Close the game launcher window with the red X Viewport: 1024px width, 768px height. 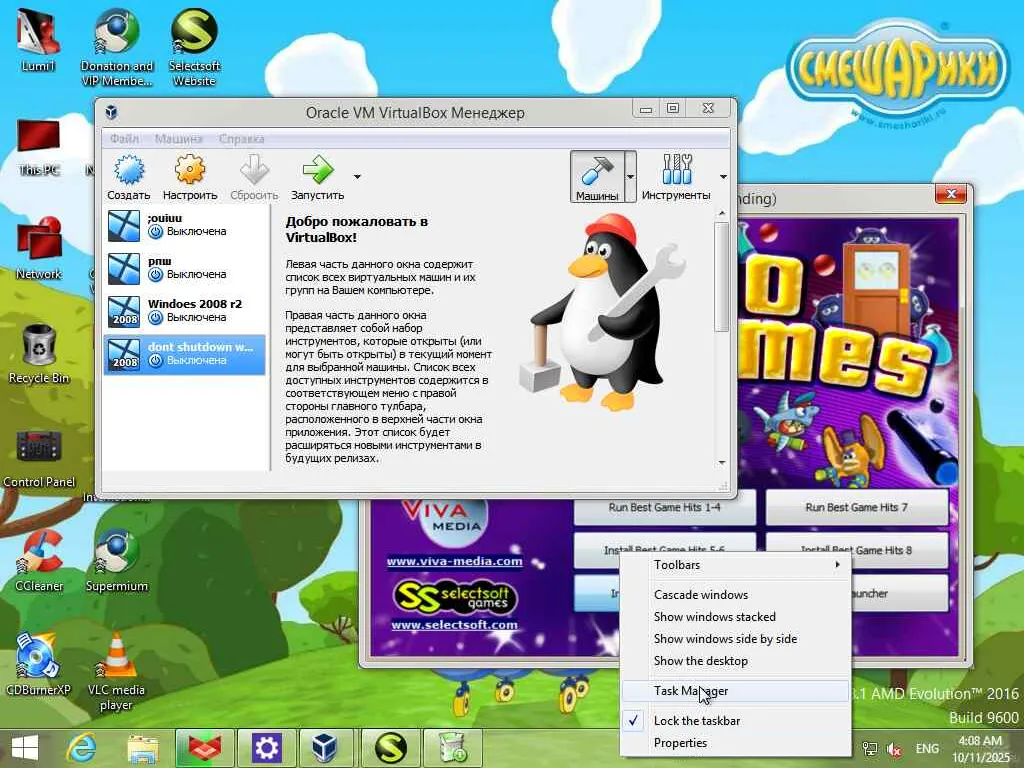[952, 194]
